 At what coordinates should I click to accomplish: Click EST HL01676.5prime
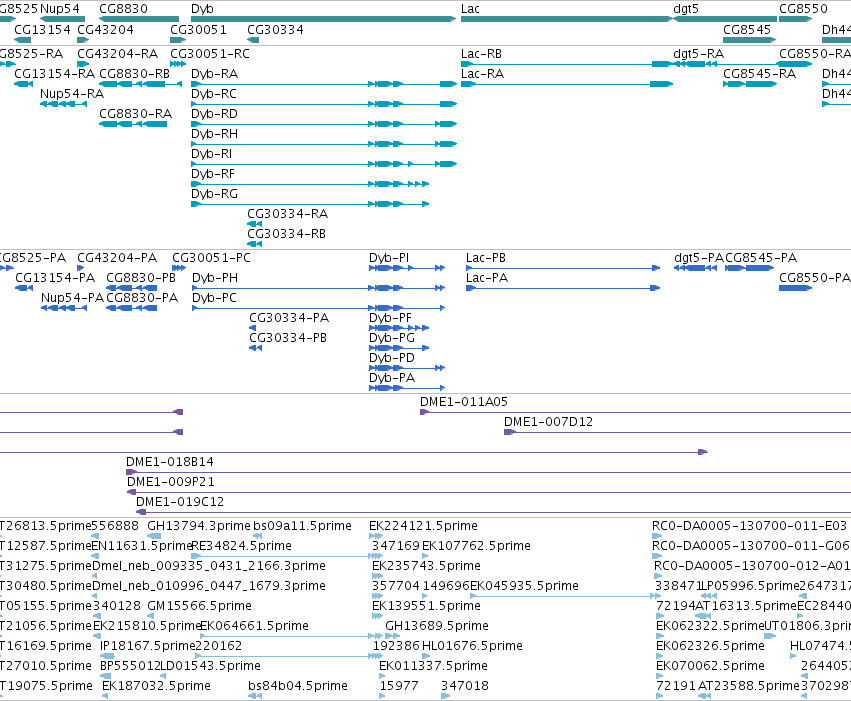(x=472, y=646)
